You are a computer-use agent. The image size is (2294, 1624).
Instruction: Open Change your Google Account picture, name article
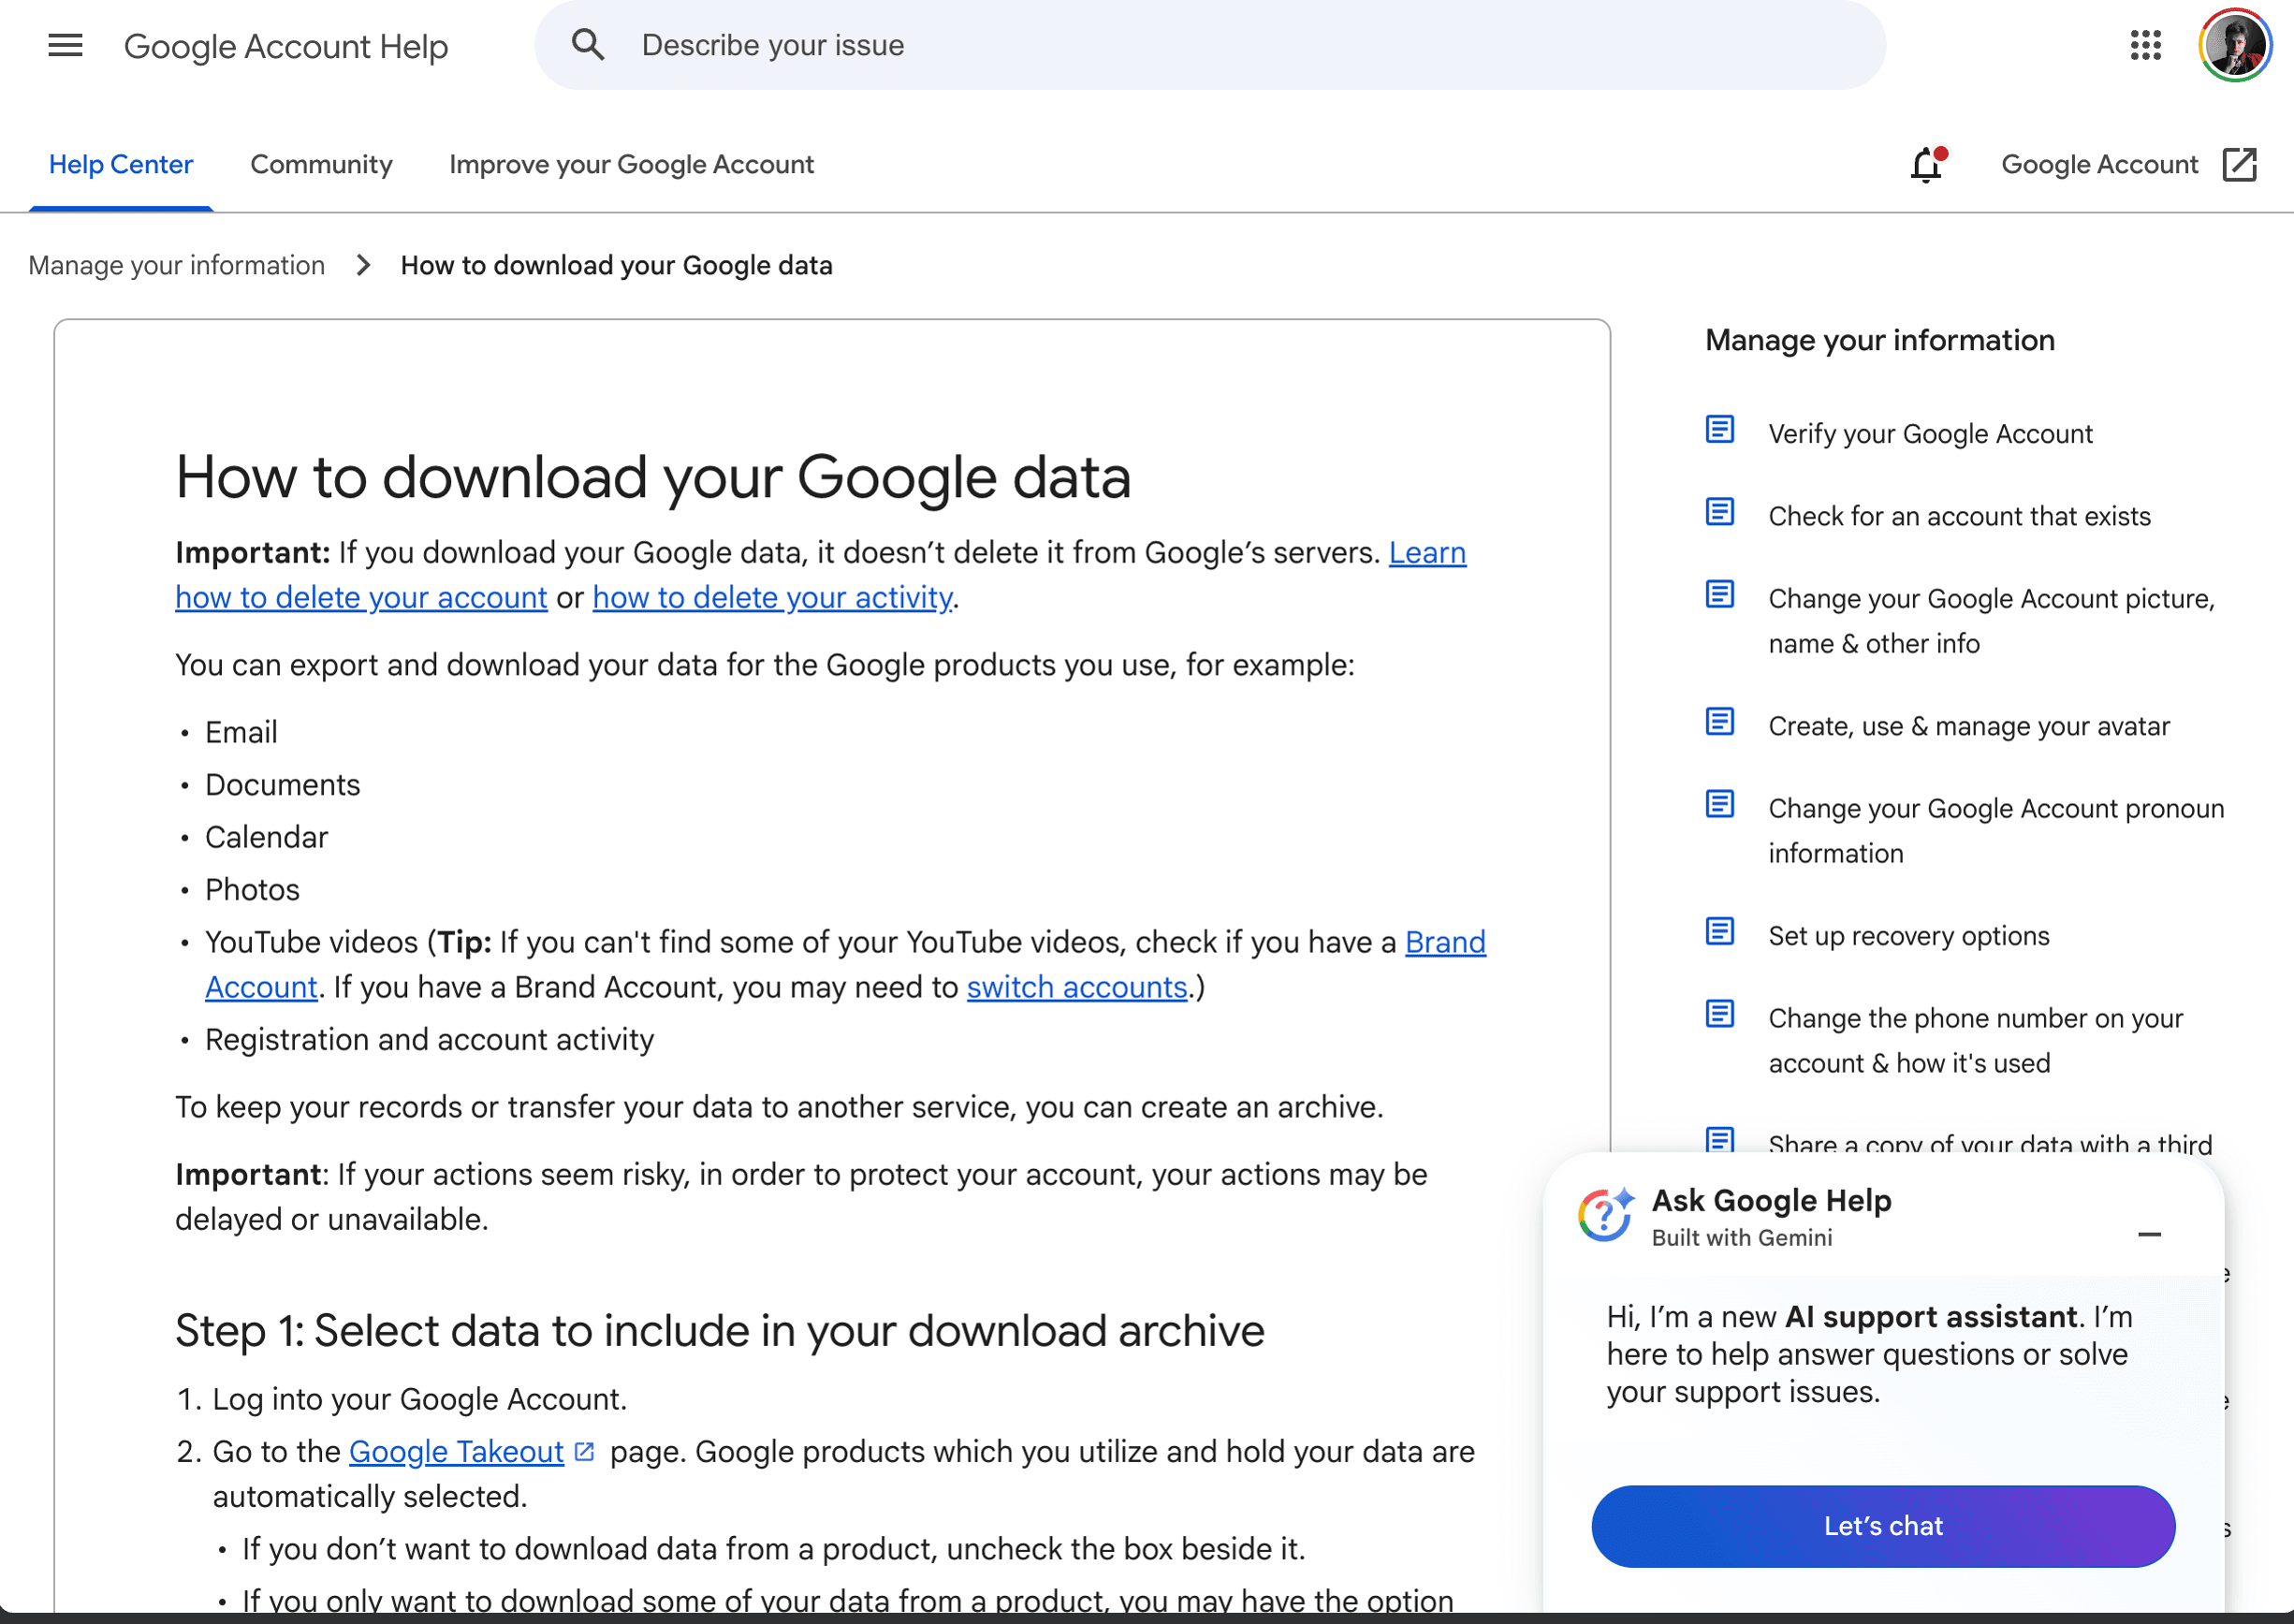[1991, 621]
